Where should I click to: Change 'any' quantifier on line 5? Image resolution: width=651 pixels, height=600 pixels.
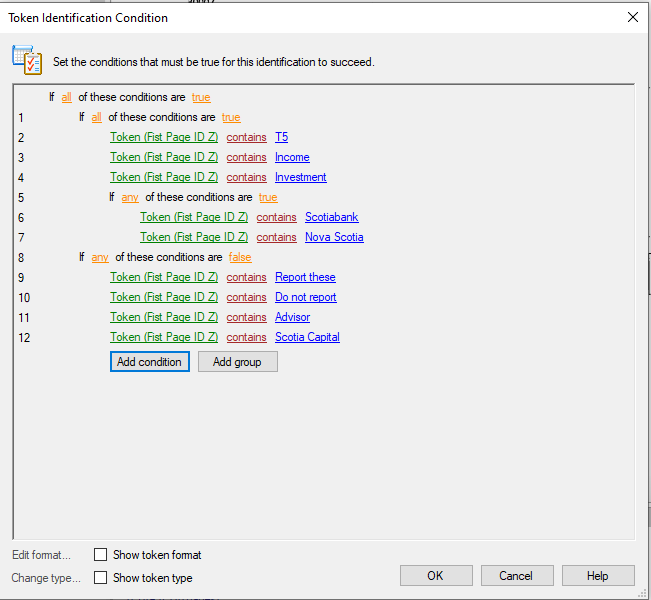point(130,197)
